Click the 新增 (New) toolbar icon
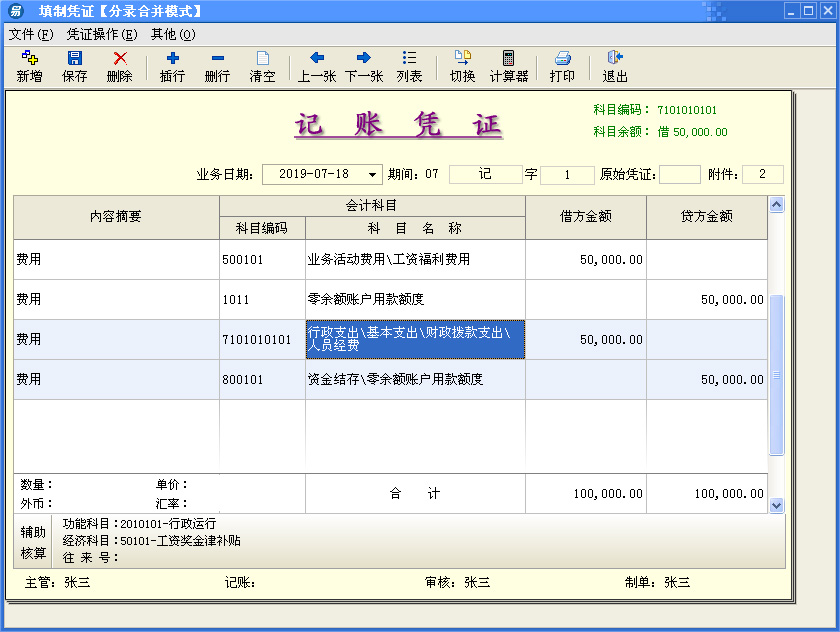840x632 pixels. point(30,66)
